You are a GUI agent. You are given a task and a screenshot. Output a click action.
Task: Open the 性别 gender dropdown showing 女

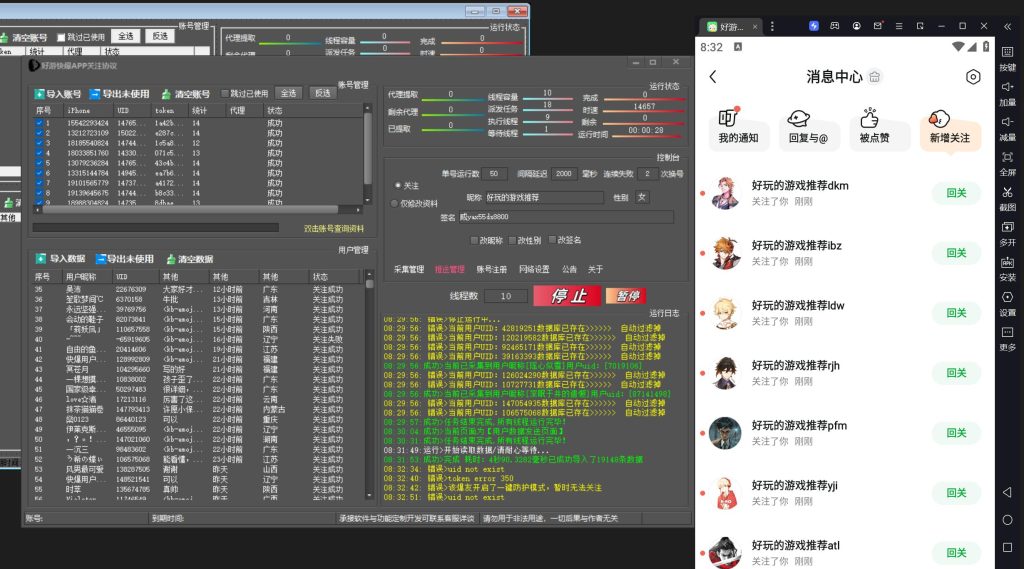click(642, 198)
